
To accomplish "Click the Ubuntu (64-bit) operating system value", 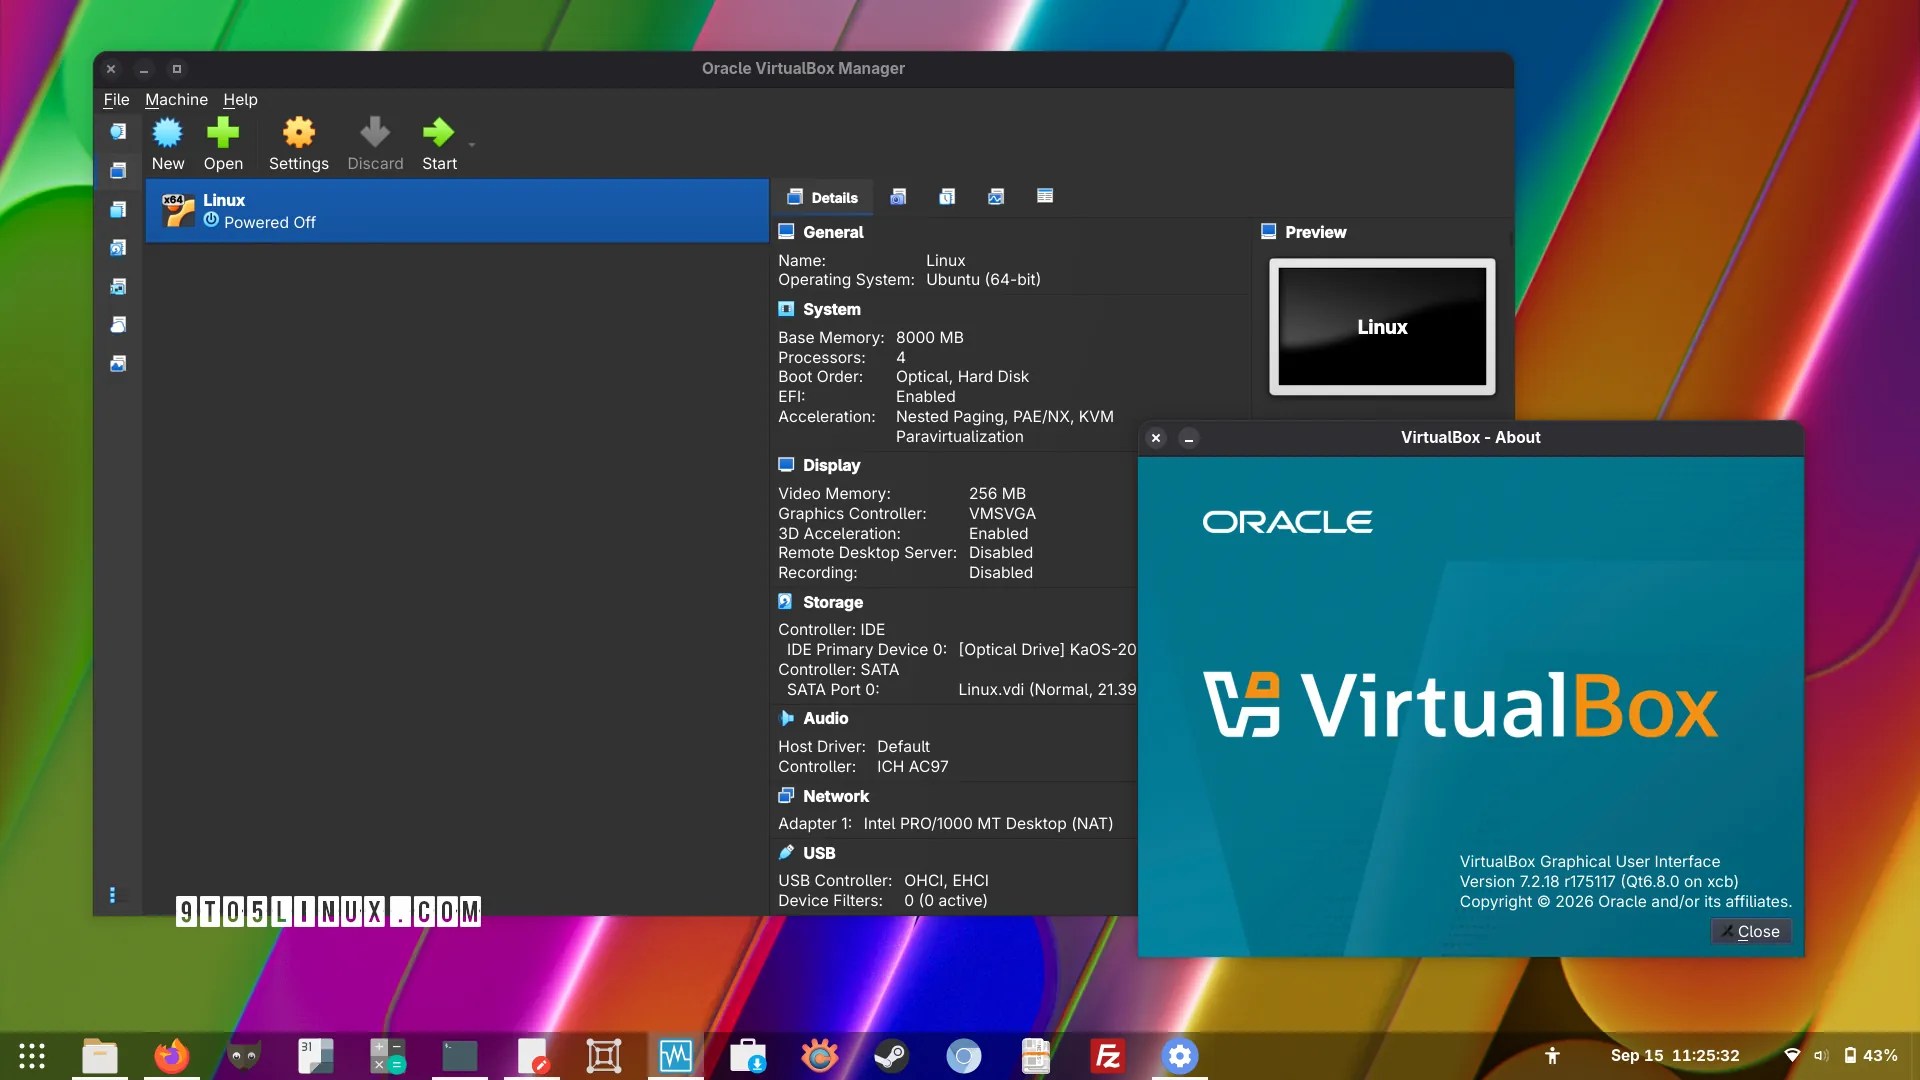I will click(983, 280).
